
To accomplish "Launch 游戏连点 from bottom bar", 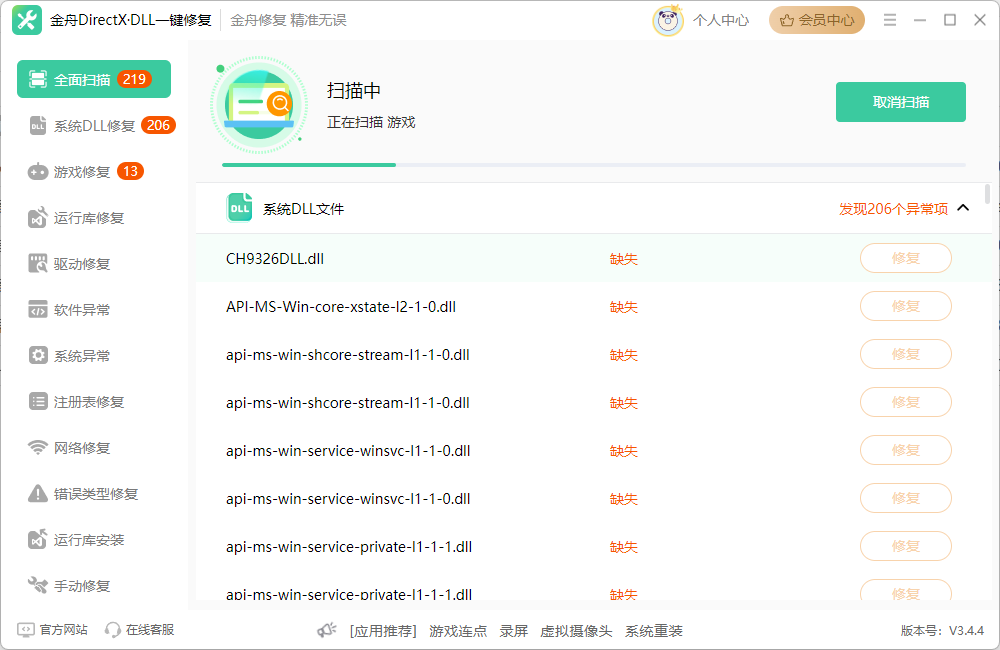I will point(458,631).
